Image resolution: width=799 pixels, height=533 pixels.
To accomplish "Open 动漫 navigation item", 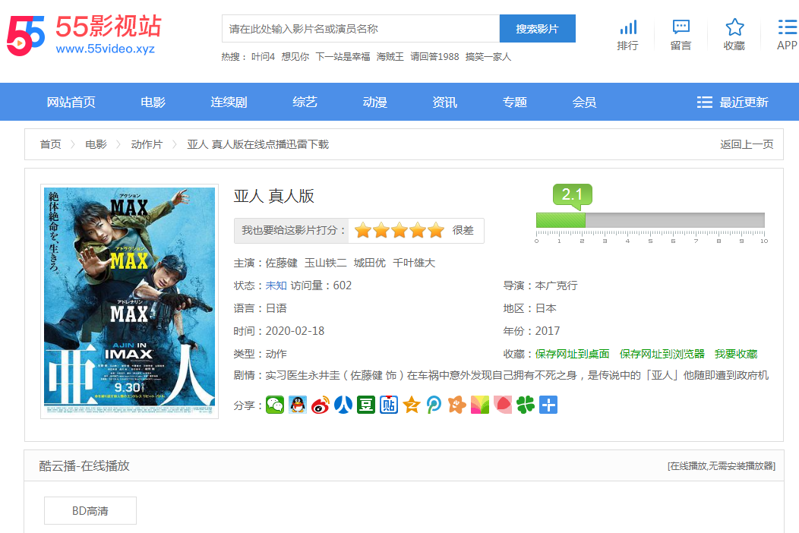I will coord(375,102).
